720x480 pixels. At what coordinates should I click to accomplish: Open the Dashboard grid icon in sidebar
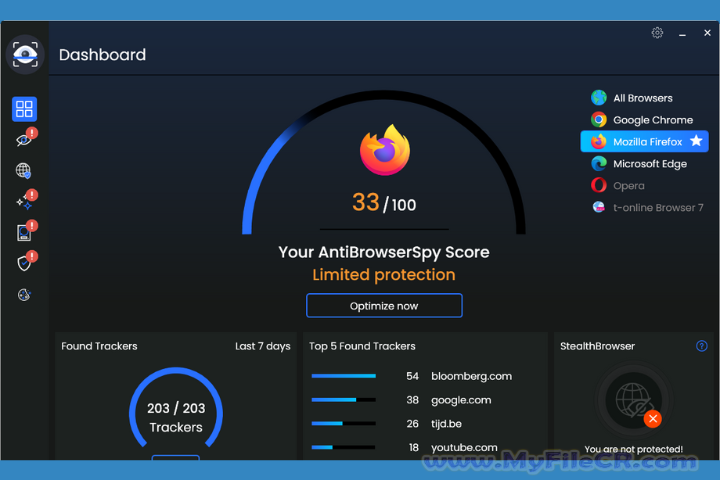click(24, 109)
